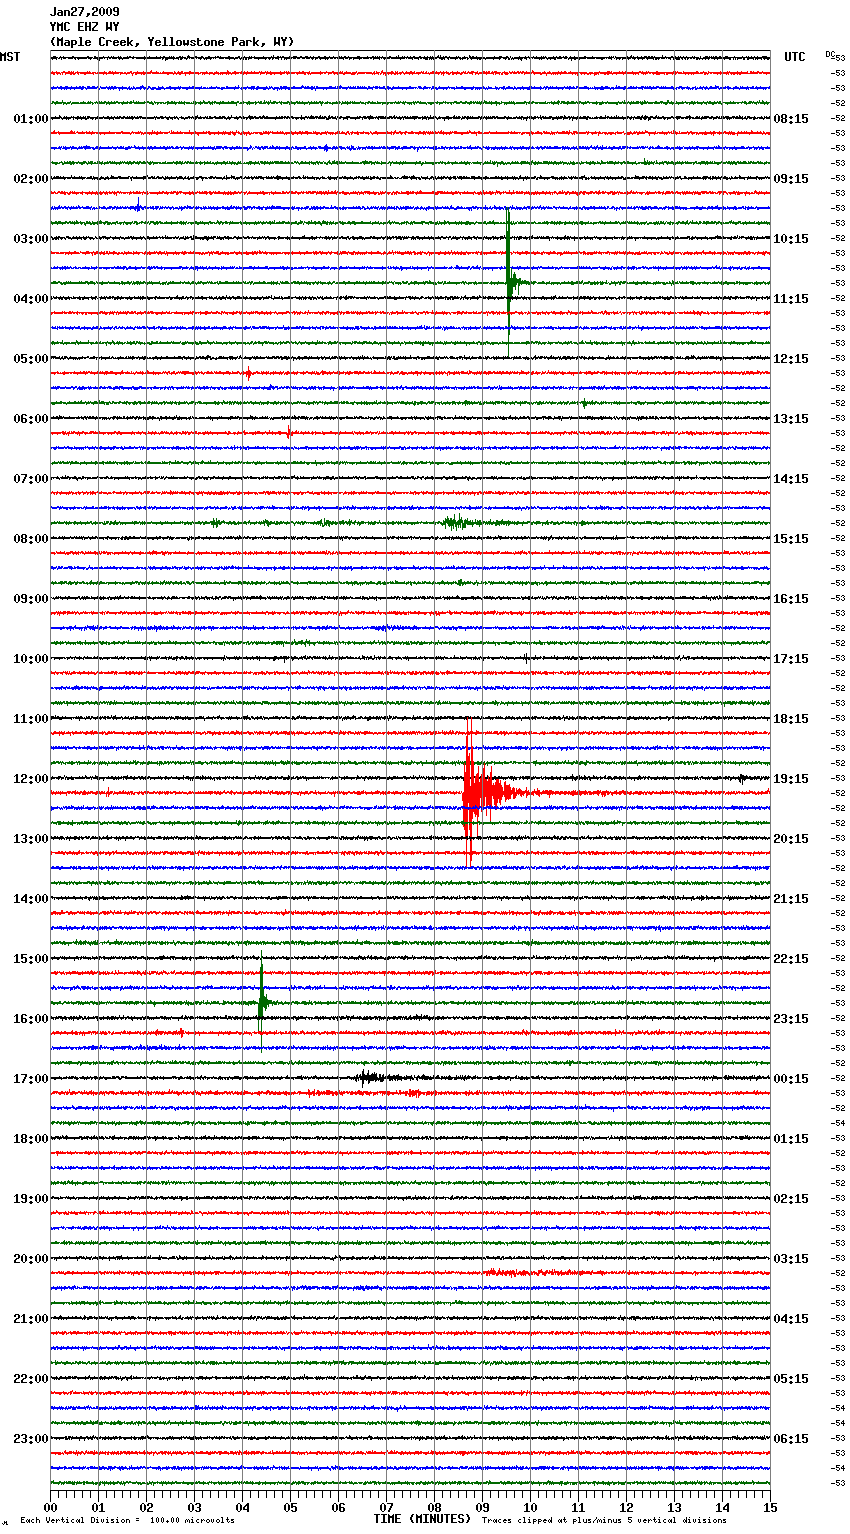Click the "17:15" UTC time label
This screenshot has height=1534, width=850.
click(x=791, y=659)
